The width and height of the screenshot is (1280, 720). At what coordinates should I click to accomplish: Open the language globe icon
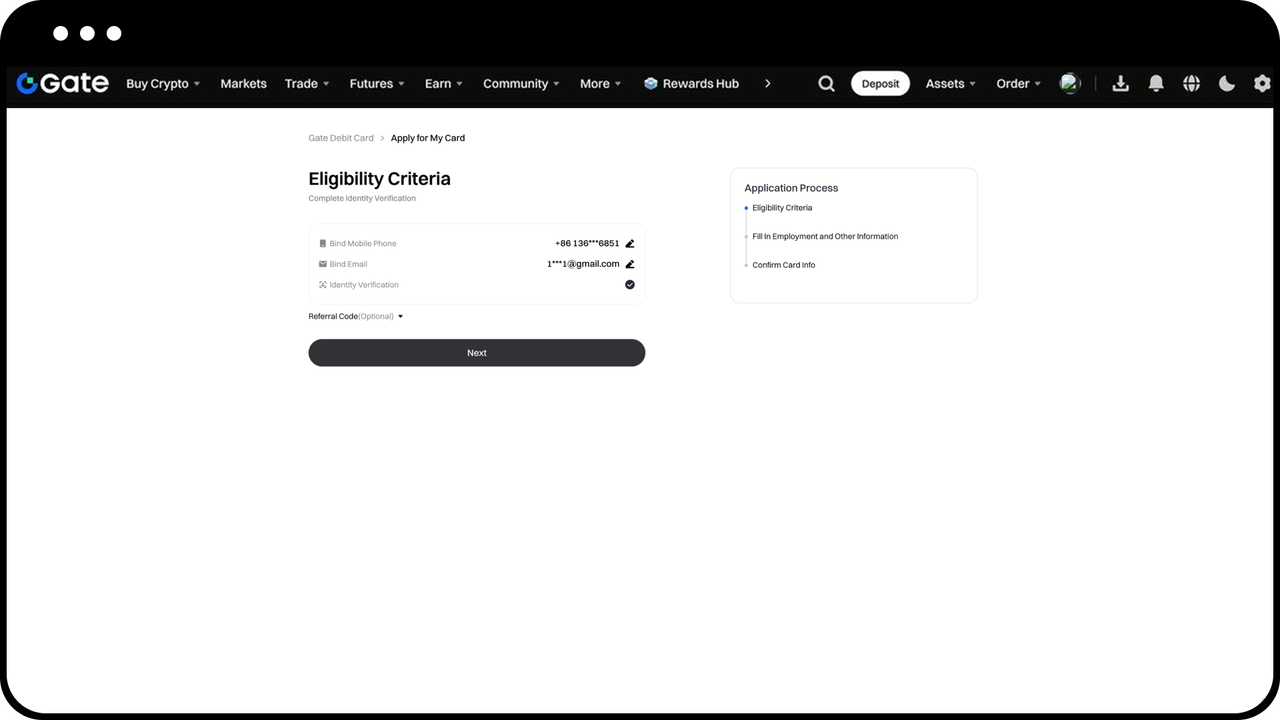click(1191, 84)
